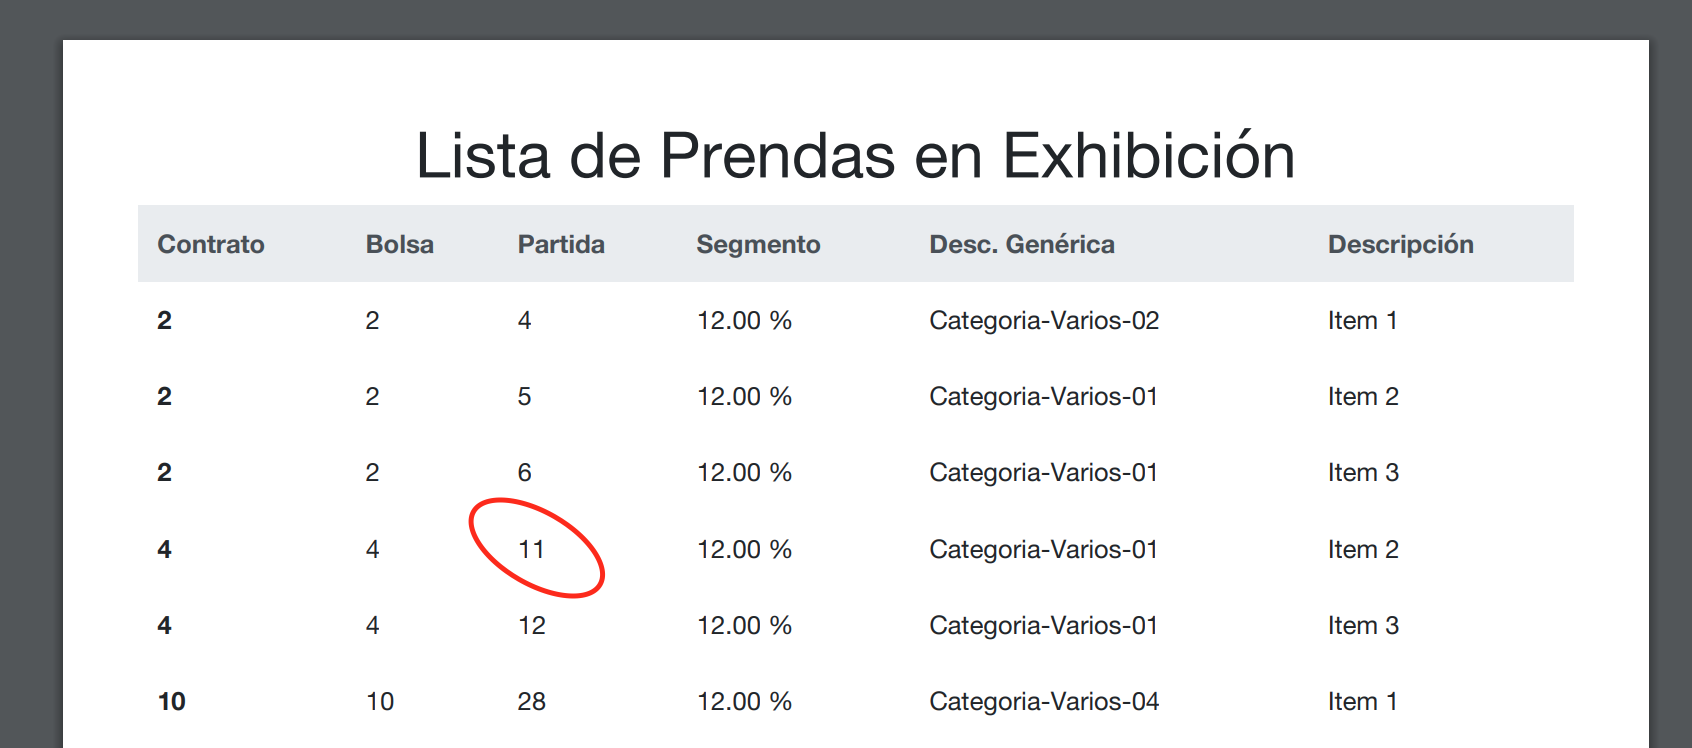
Task: Click Item 1 in the first row
Action: point(1362,320)
